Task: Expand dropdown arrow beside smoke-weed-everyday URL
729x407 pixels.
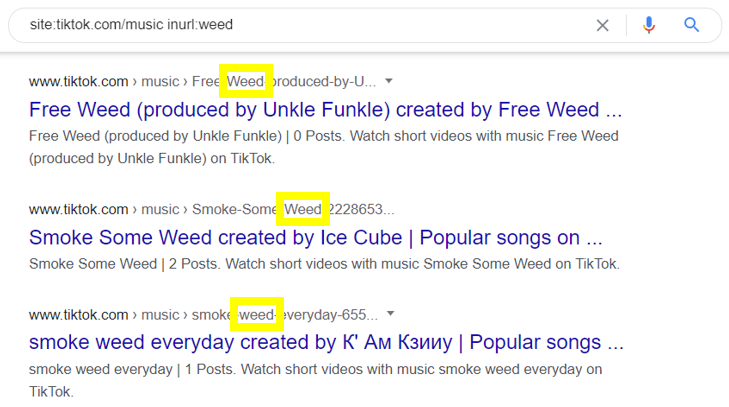Action: click(391, 314)
